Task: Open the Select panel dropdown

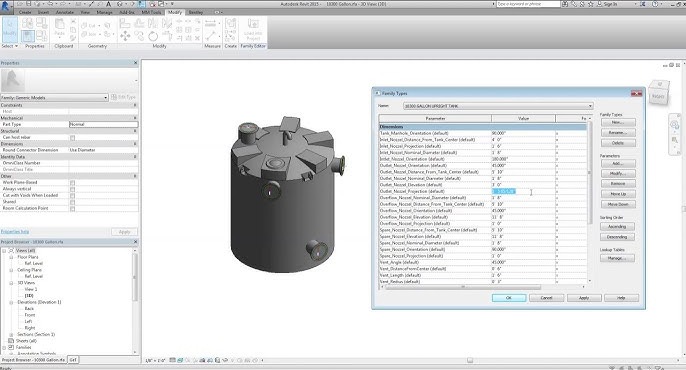Action: (x=10, y=46)
